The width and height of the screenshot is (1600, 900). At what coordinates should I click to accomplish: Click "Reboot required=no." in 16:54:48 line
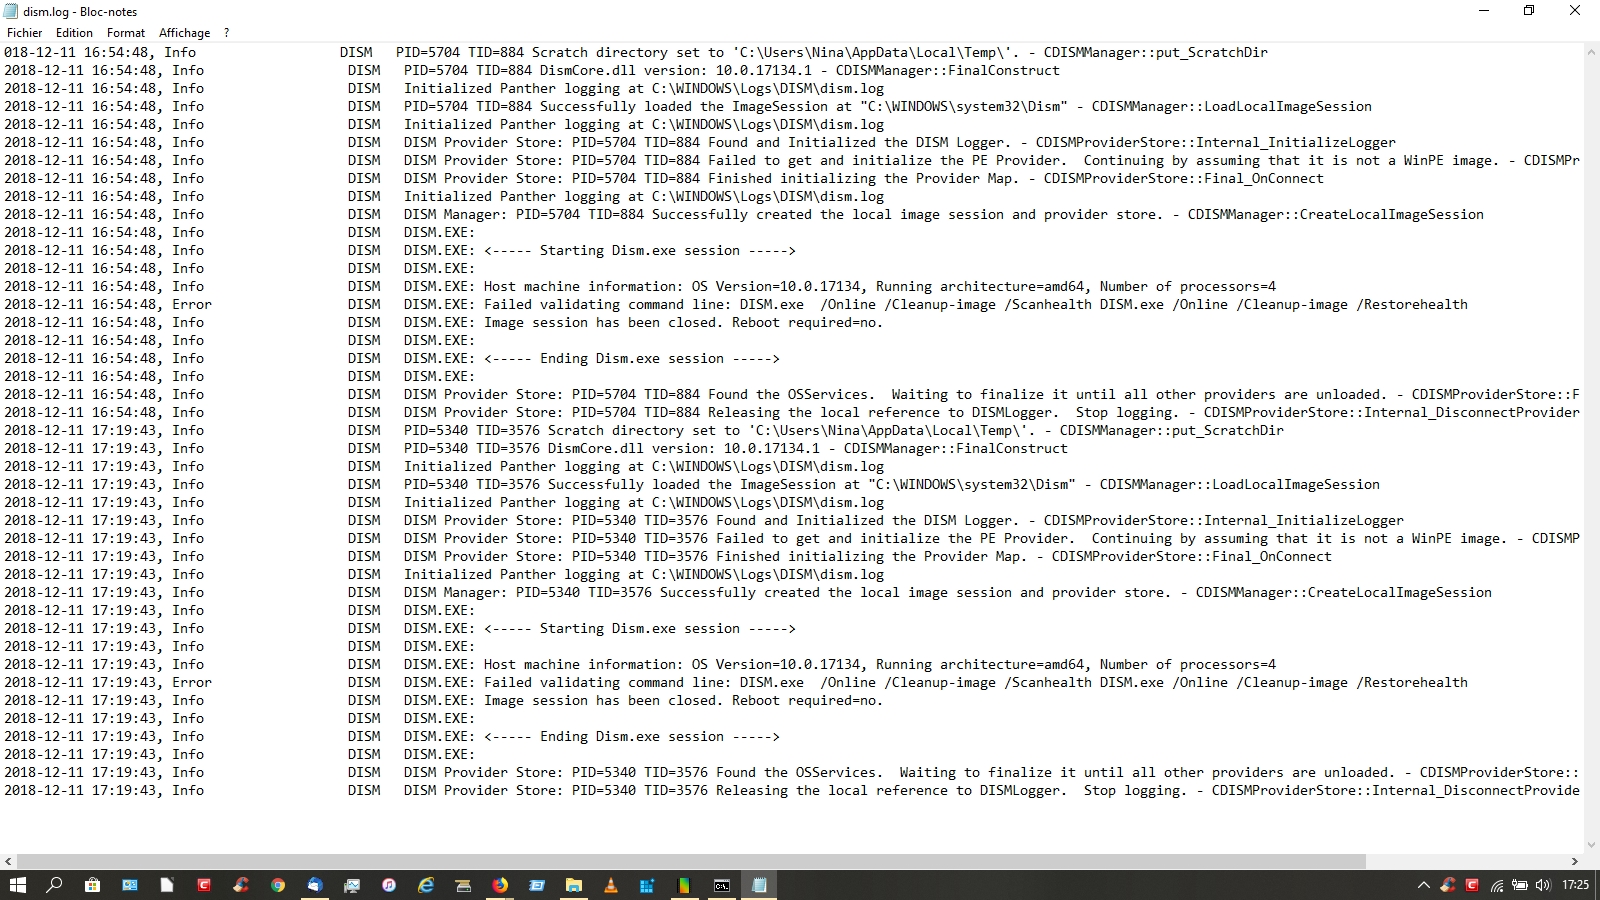click(808, 322)
